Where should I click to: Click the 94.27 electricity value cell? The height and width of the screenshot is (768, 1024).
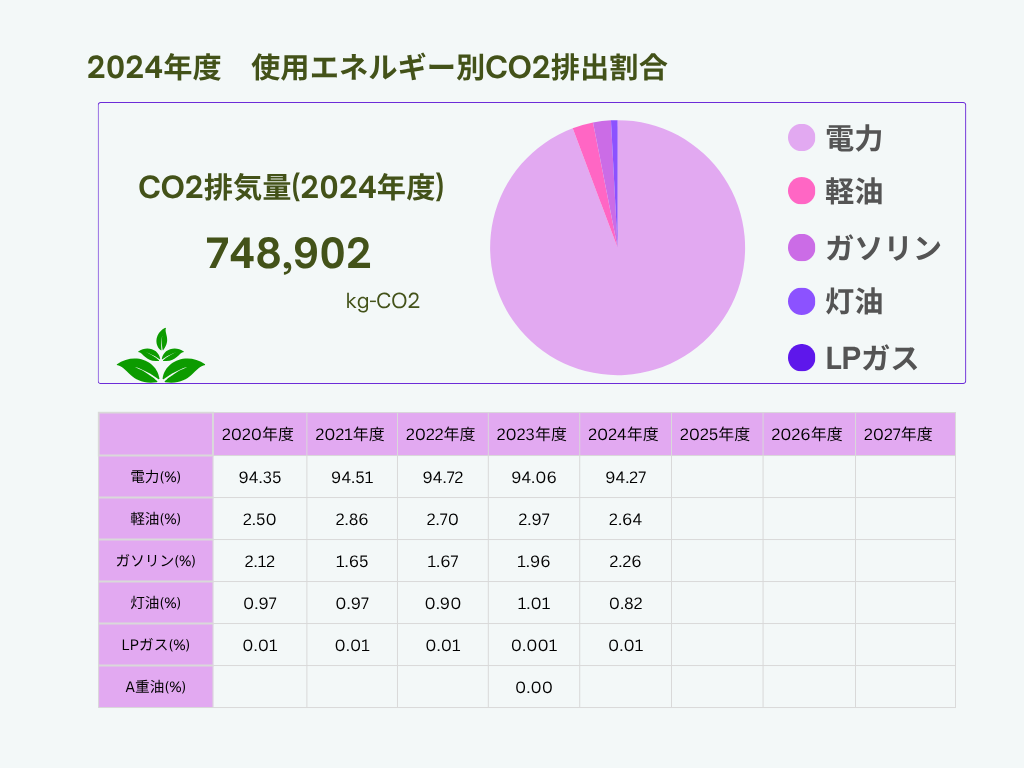click(x=624, y=477)
